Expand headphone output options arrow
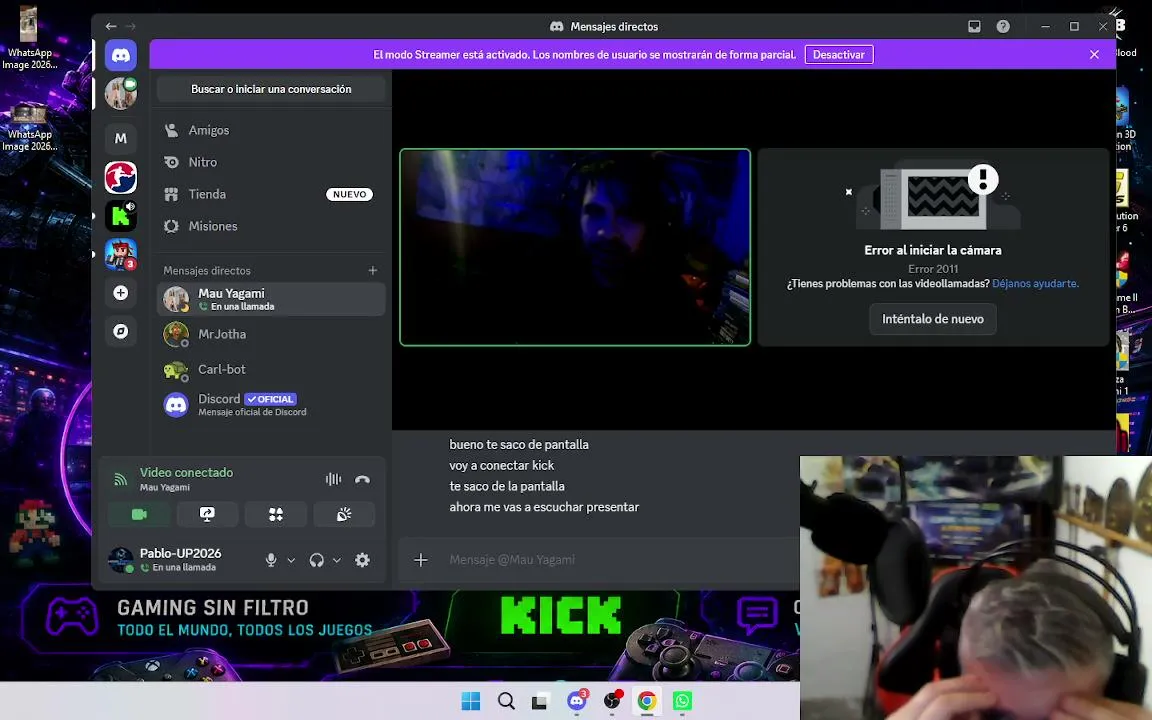 [x=336, y=560]
